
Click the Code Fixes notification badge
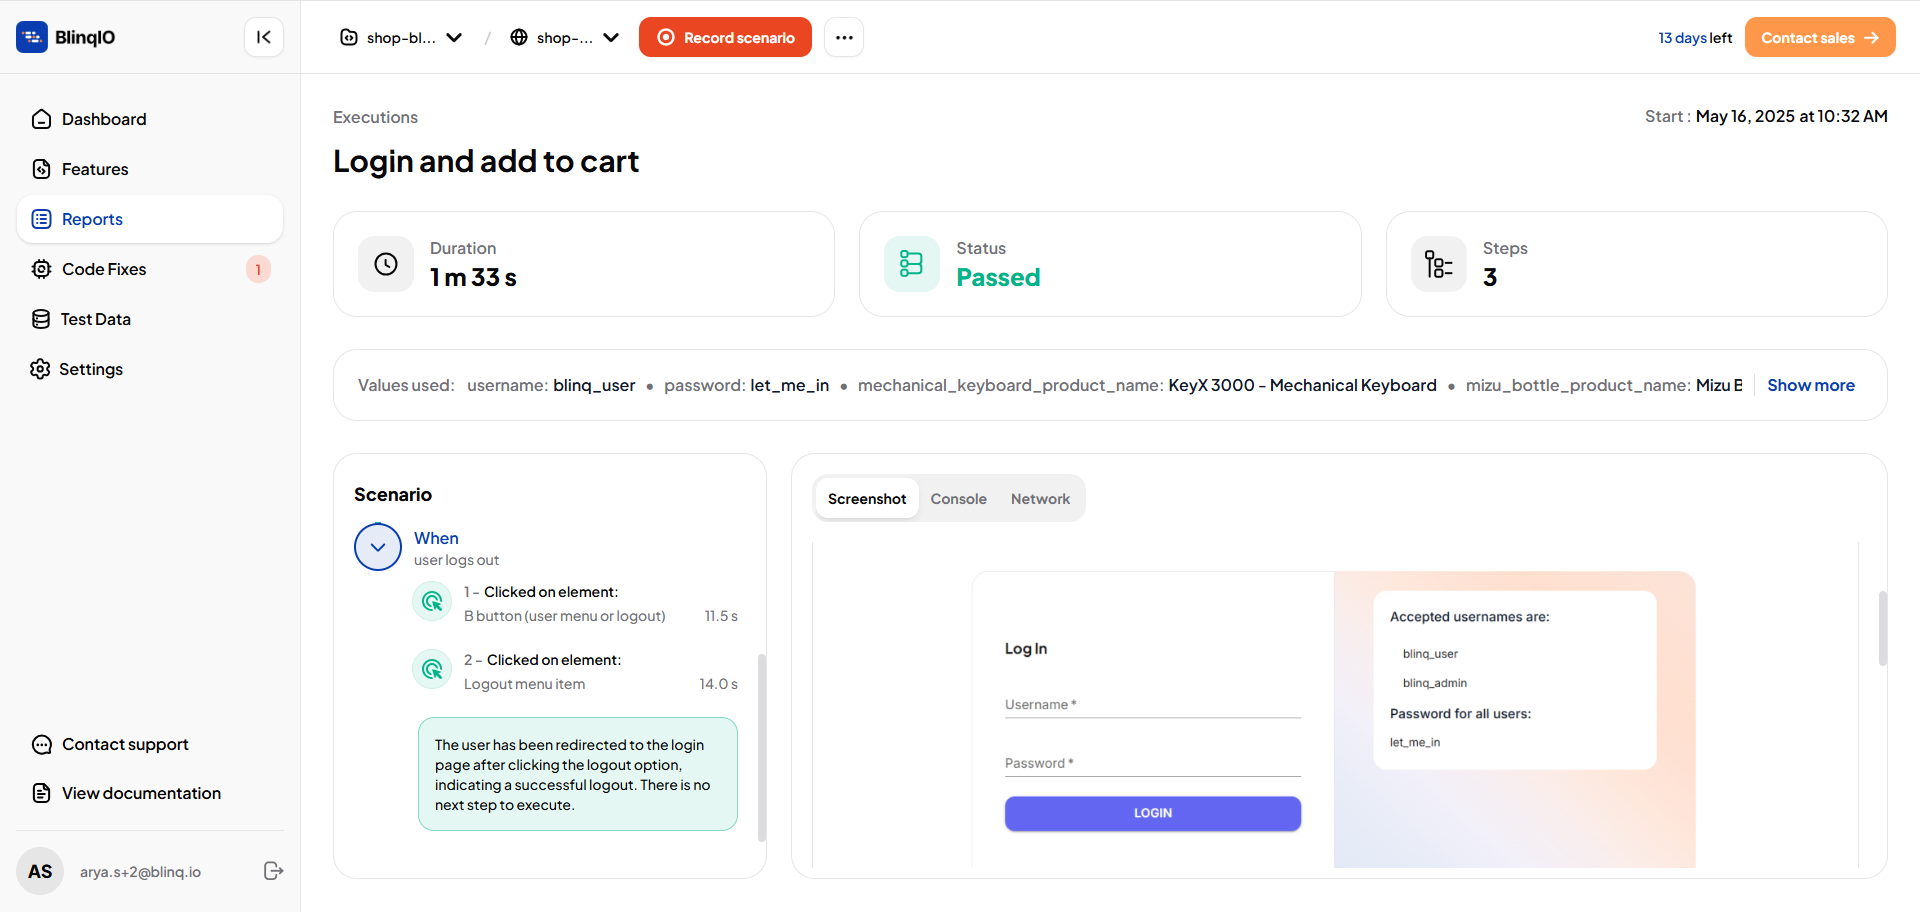click(x=258, y=269)
